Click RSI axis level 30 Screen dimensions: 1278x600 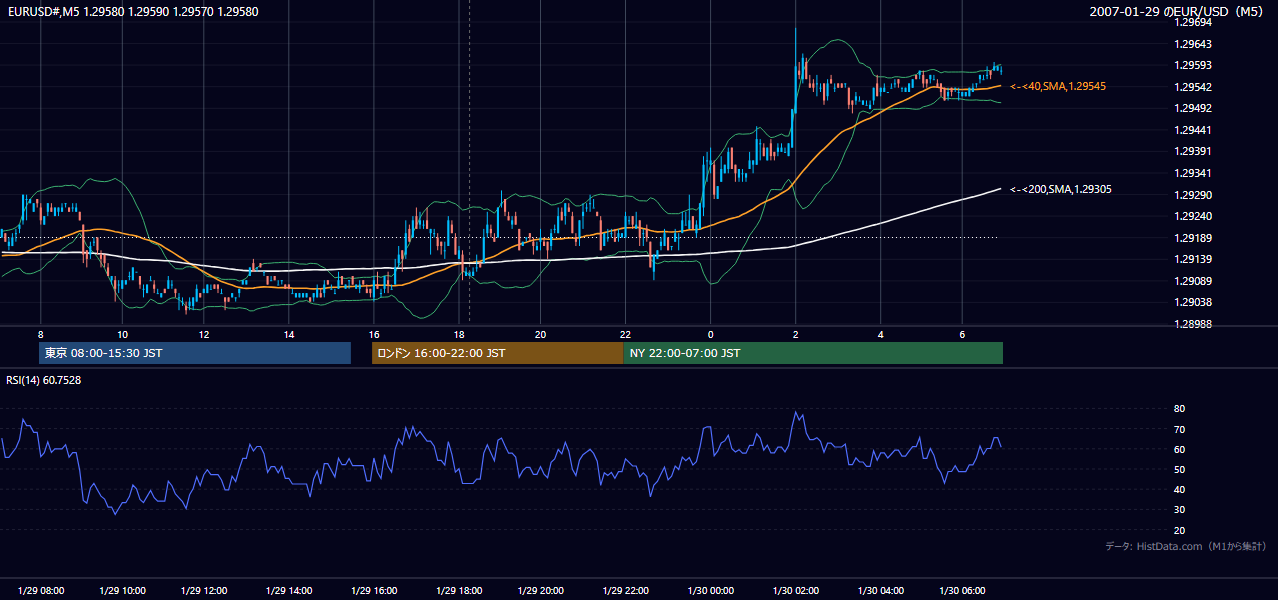(x=1179, y=510)
